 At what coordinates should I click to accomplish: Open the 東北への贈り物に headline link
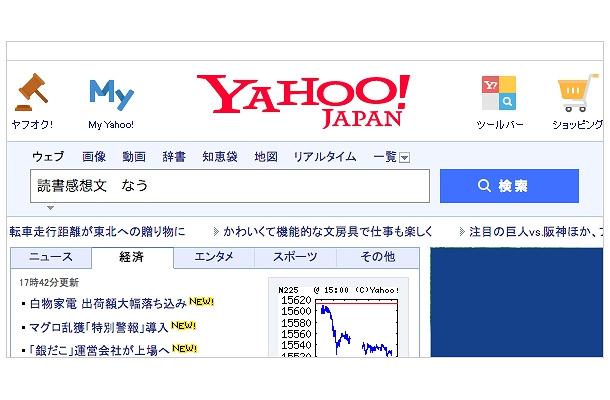click(x=97, y=232)
